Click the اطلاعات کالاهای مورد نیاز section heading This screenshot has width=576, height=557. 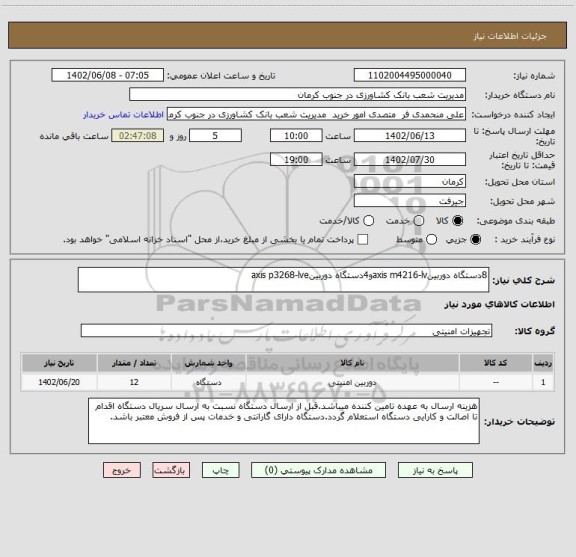[500, 305]
